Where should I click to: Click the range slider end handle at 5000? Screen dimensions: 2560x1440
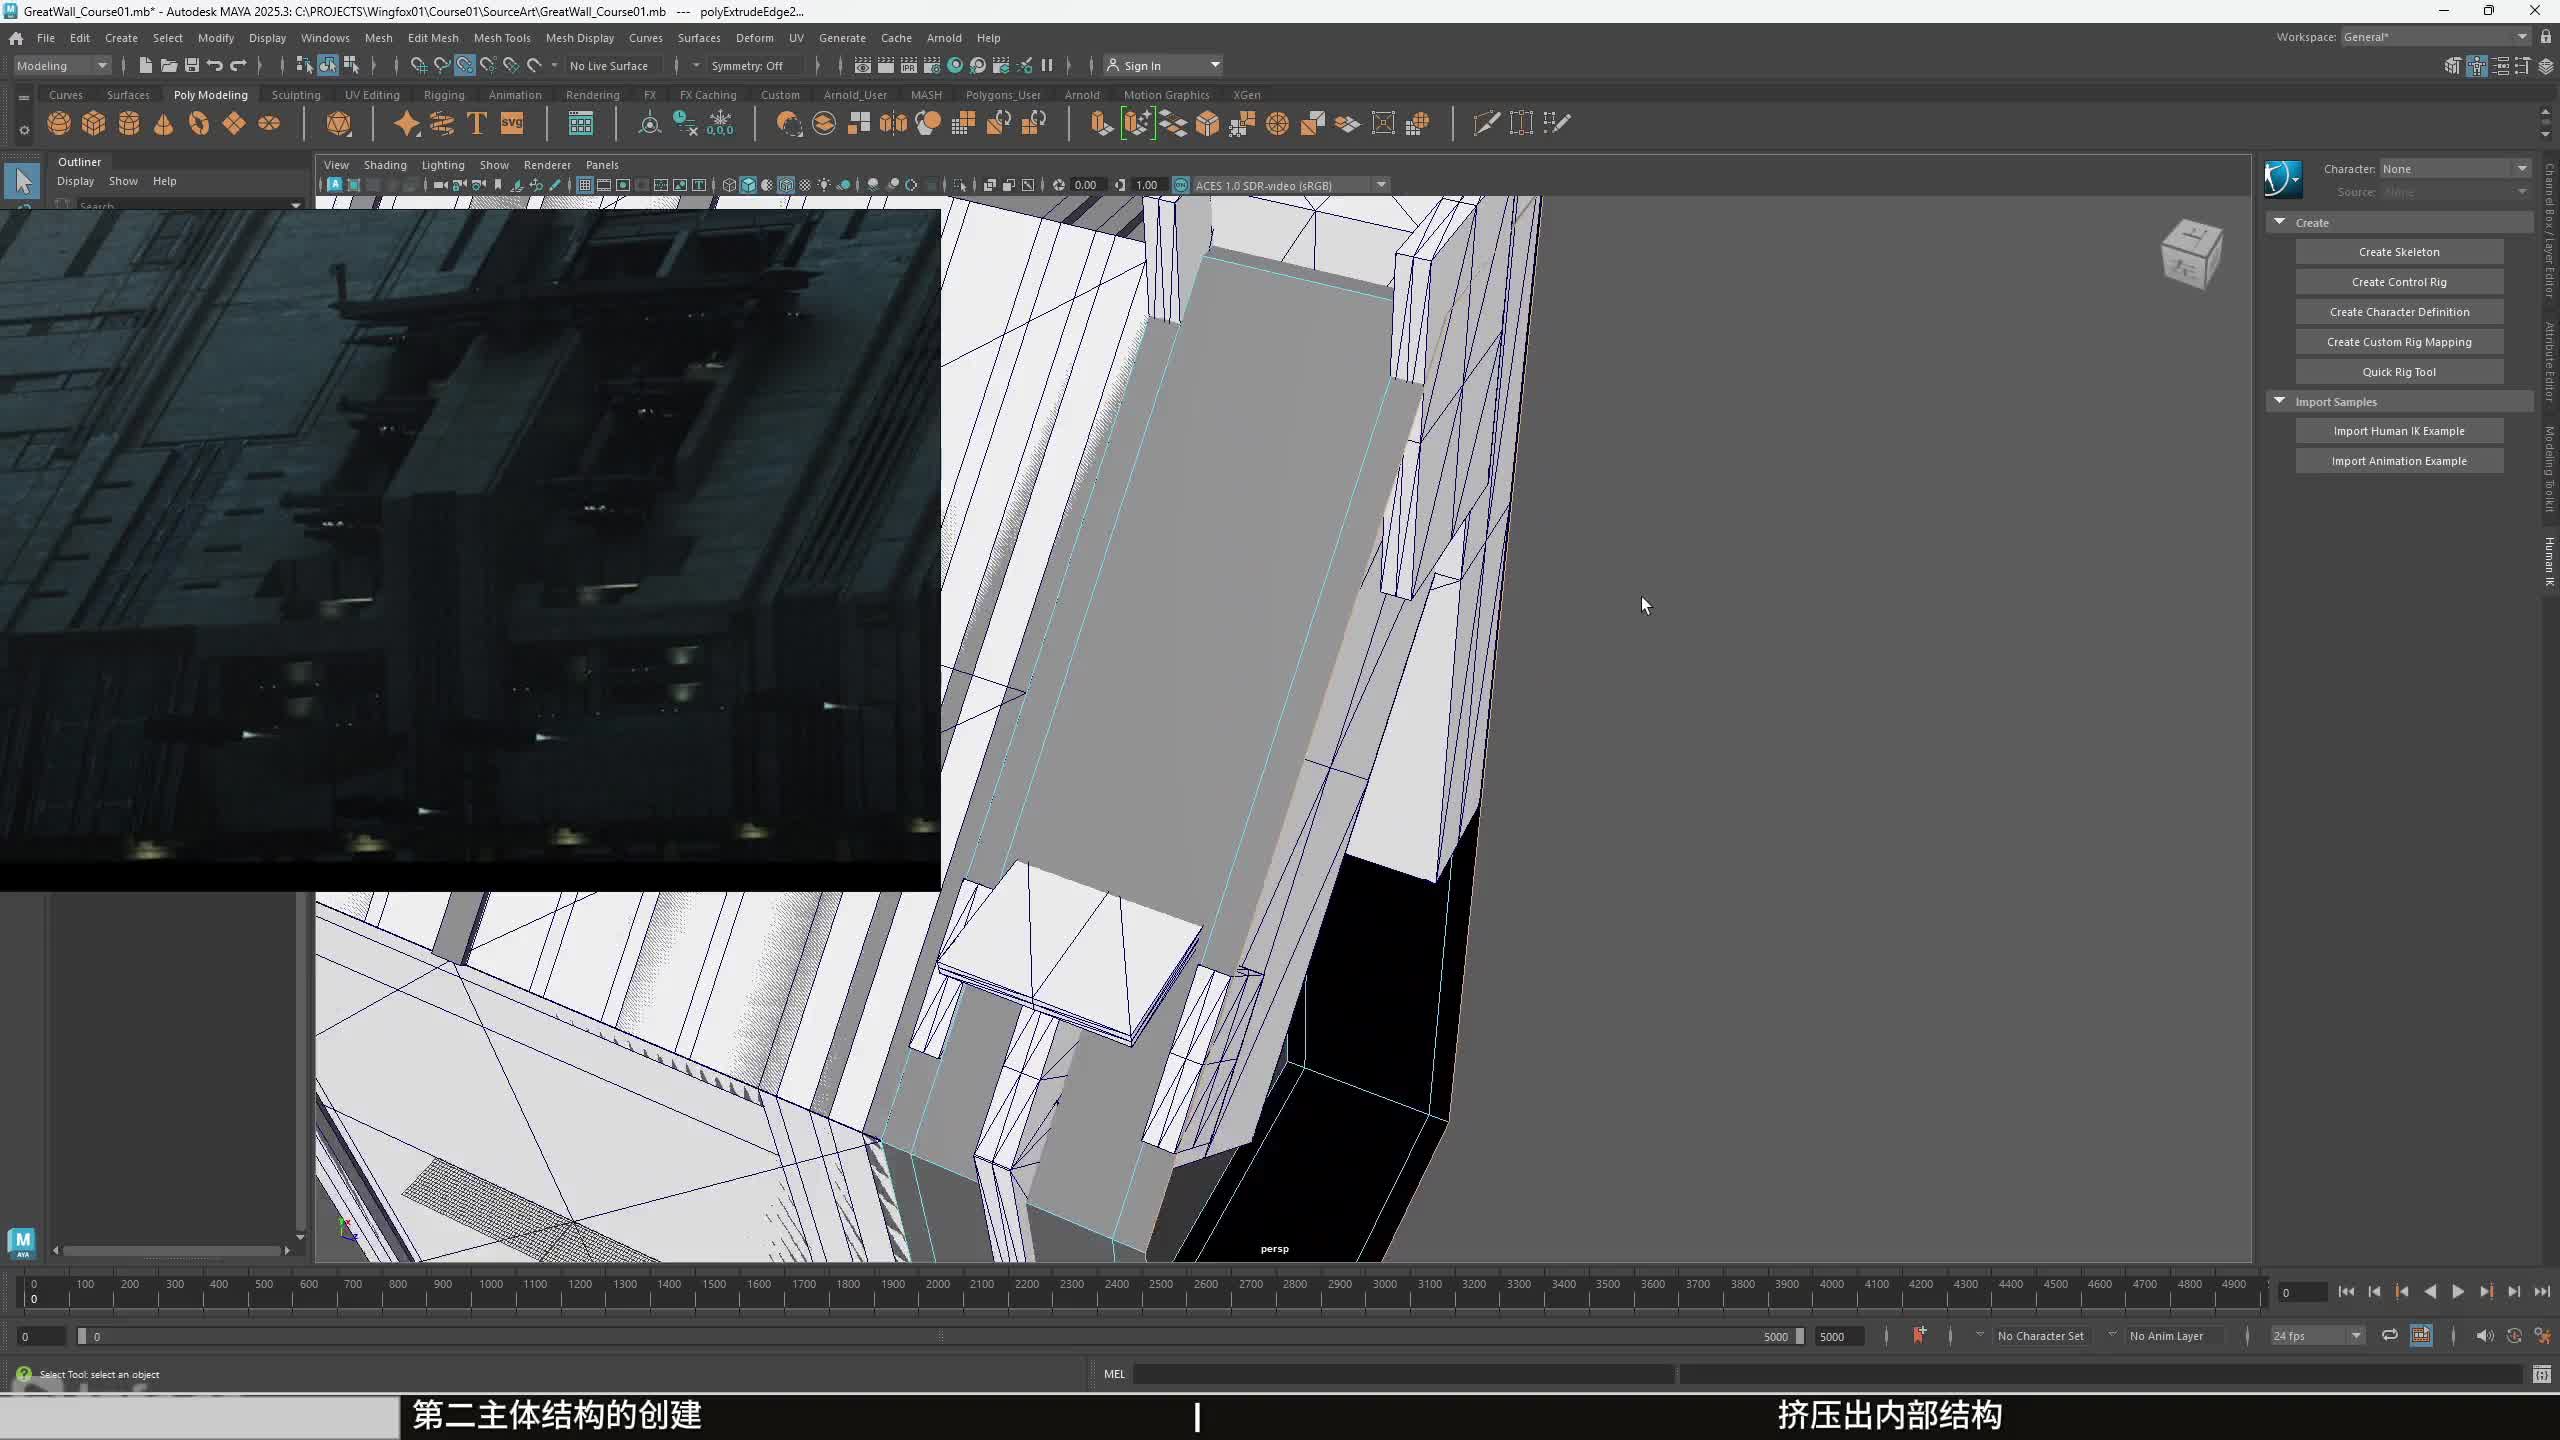[x=1800, y=1336]
